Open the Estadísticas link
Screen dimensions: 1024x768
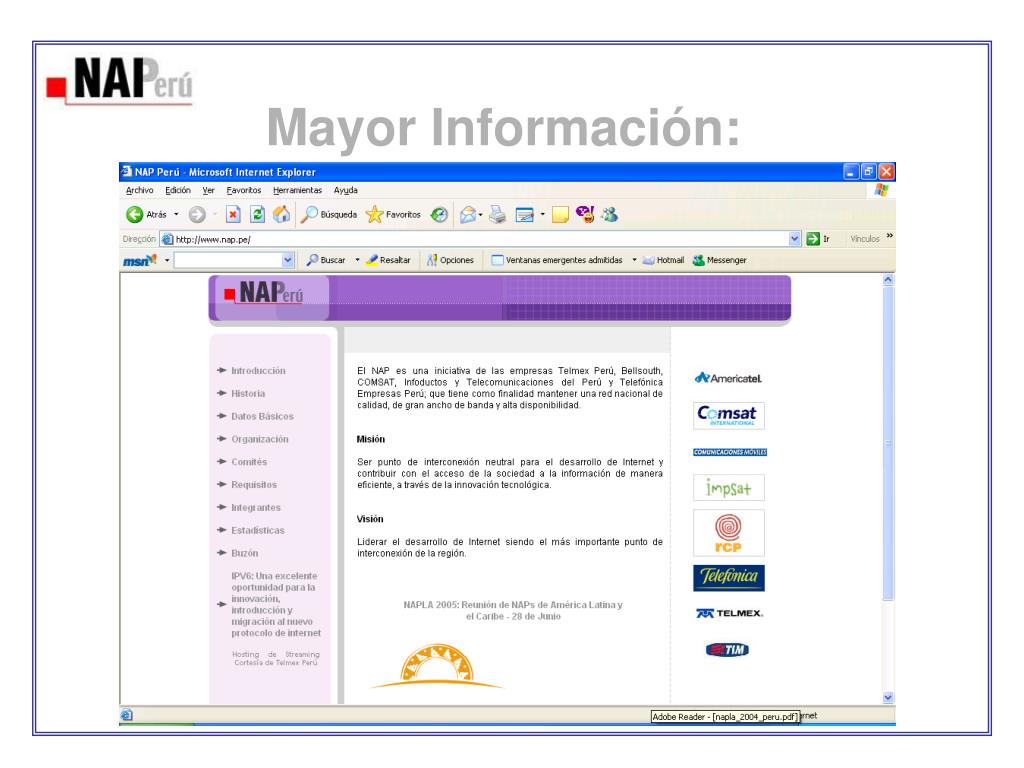click(x=258, y=530)
